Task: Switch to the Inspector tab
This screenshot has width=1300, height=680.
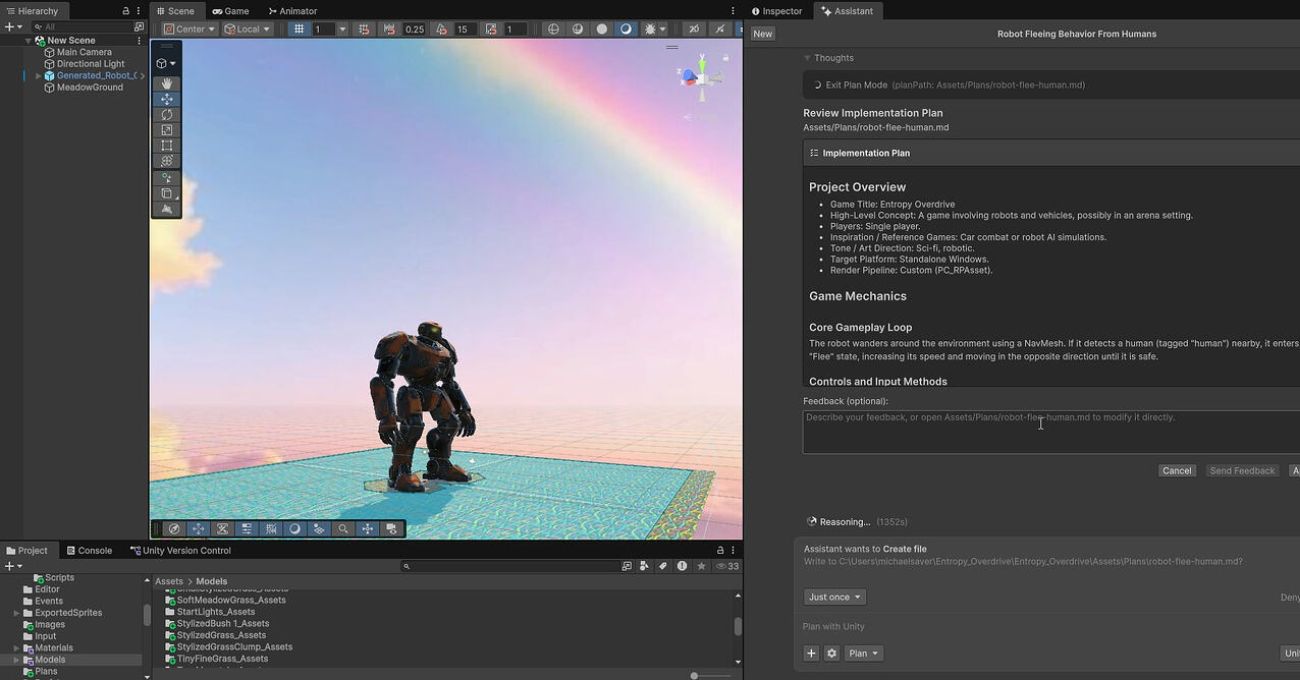Action: (x=777, y=11)
